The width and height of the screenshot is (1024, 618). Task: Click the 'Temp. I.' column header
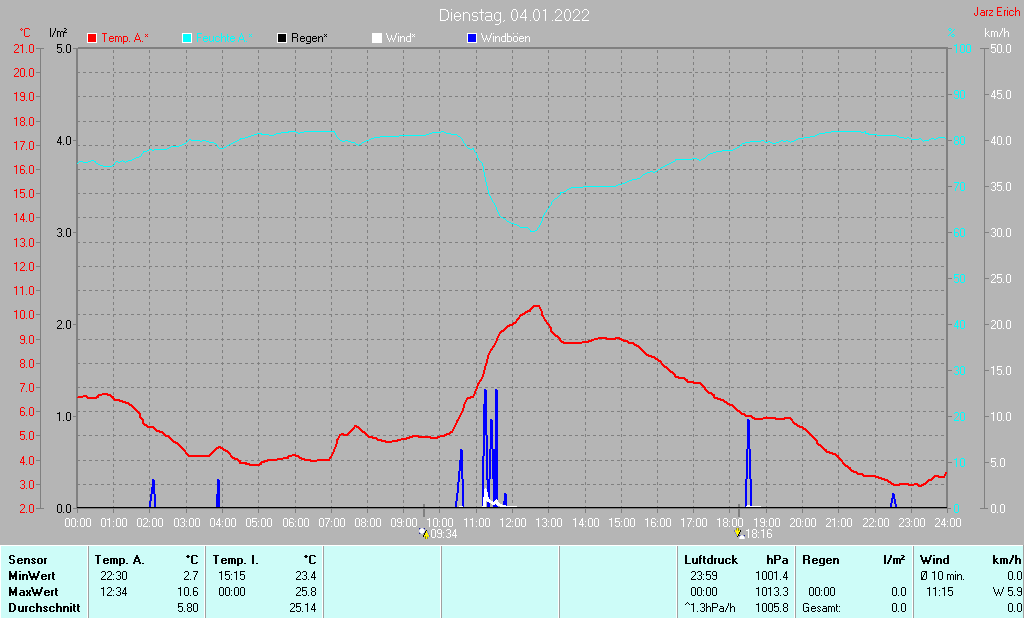coord(236,561)
